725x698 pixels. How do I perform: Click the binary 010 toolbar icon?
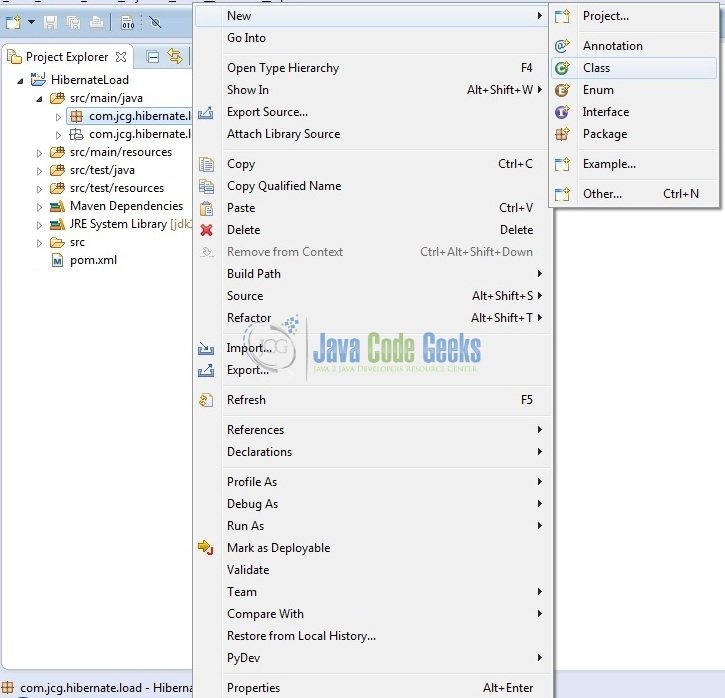point(128,22)
